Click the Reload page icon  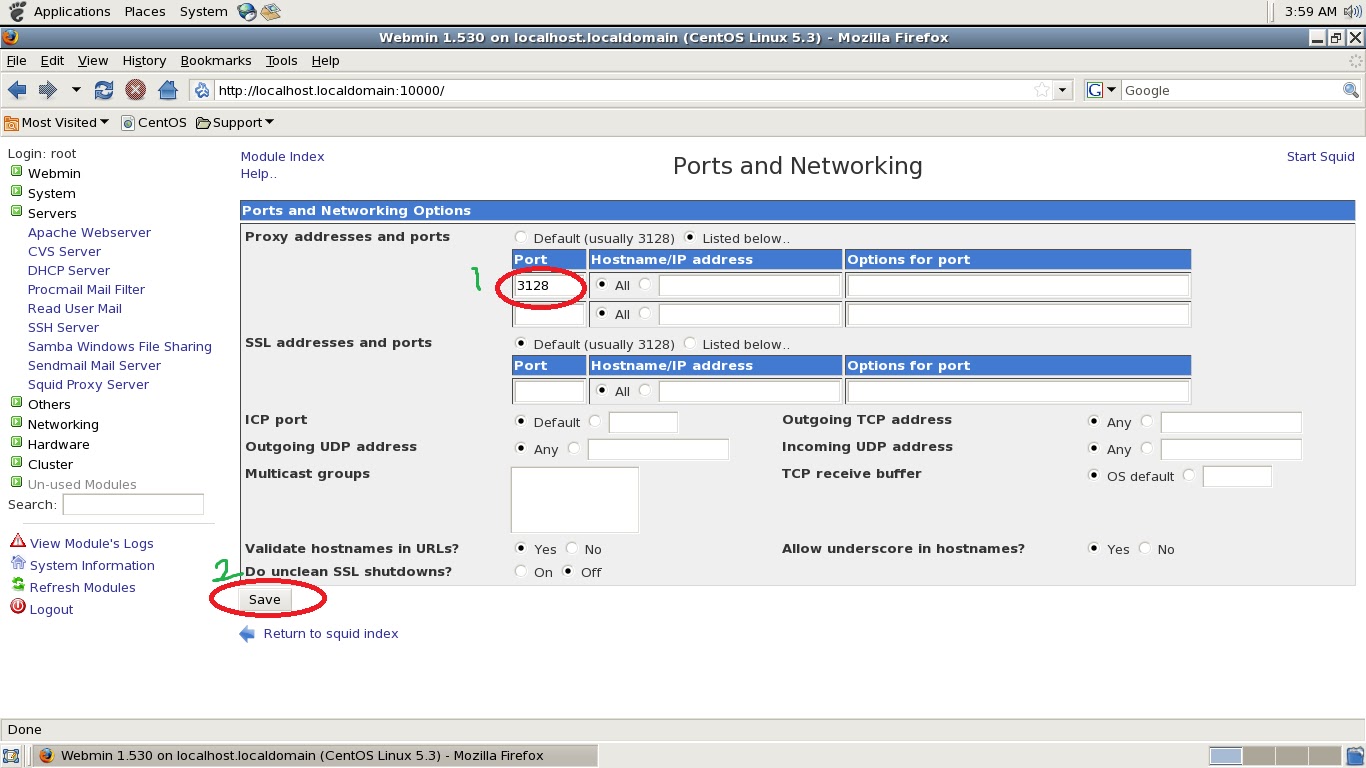coord(103,89)
